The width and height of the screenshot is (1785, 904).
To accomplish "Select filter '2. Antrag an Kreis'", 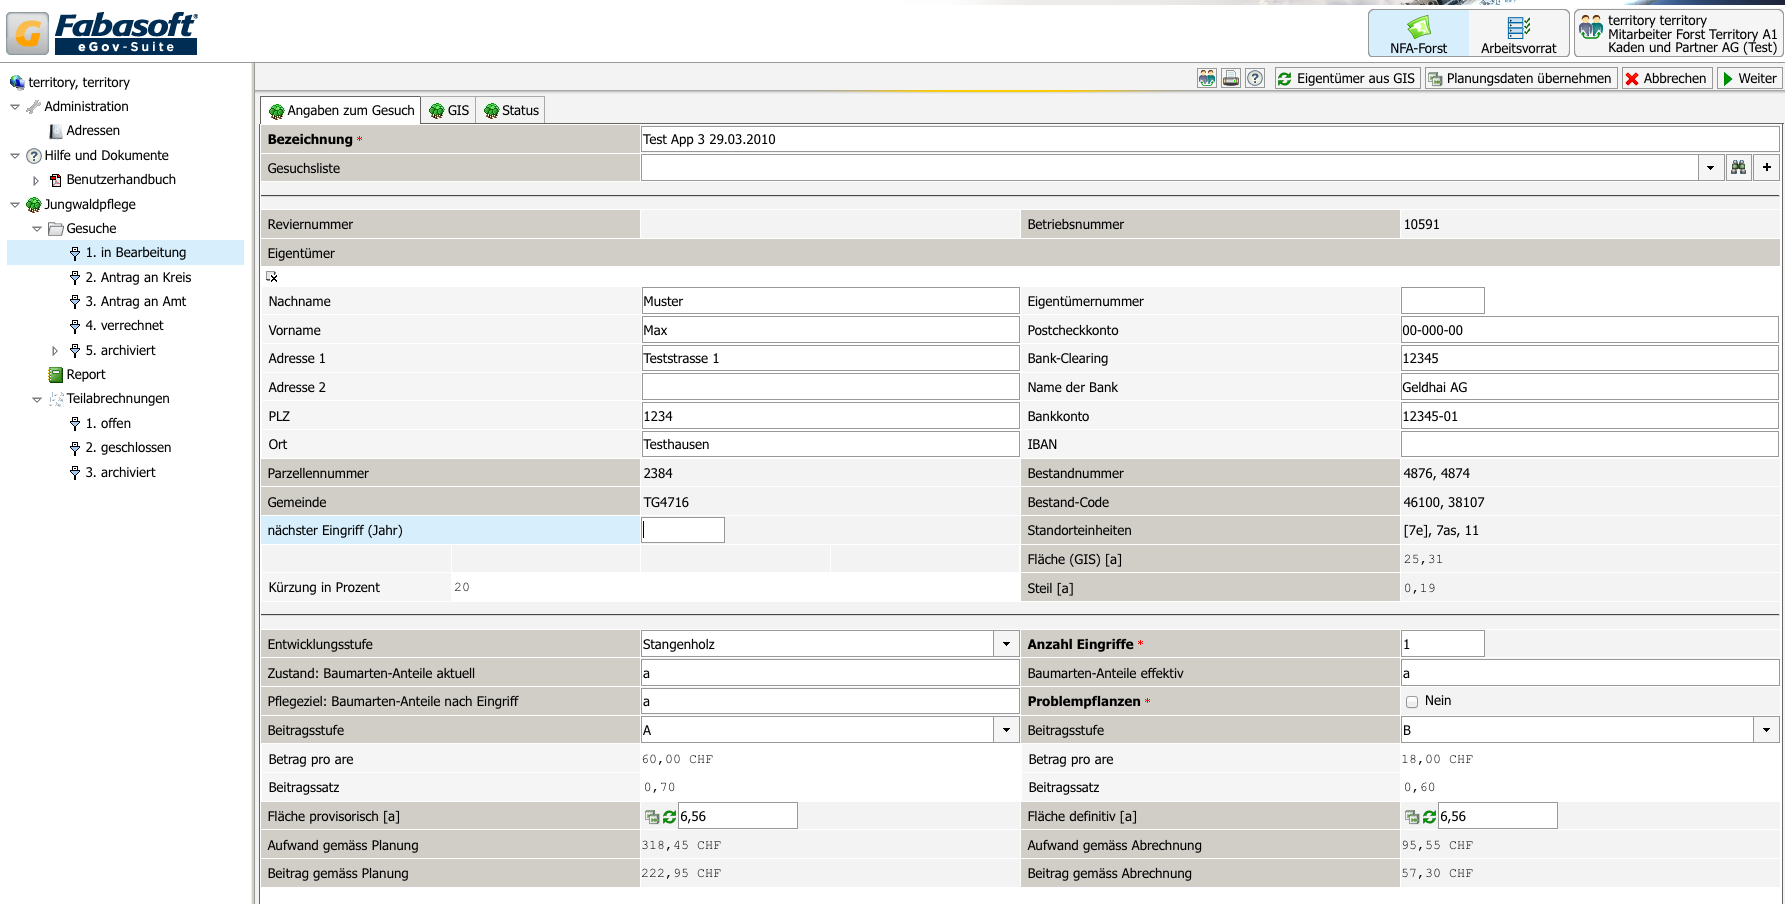I will click(130, 278).
